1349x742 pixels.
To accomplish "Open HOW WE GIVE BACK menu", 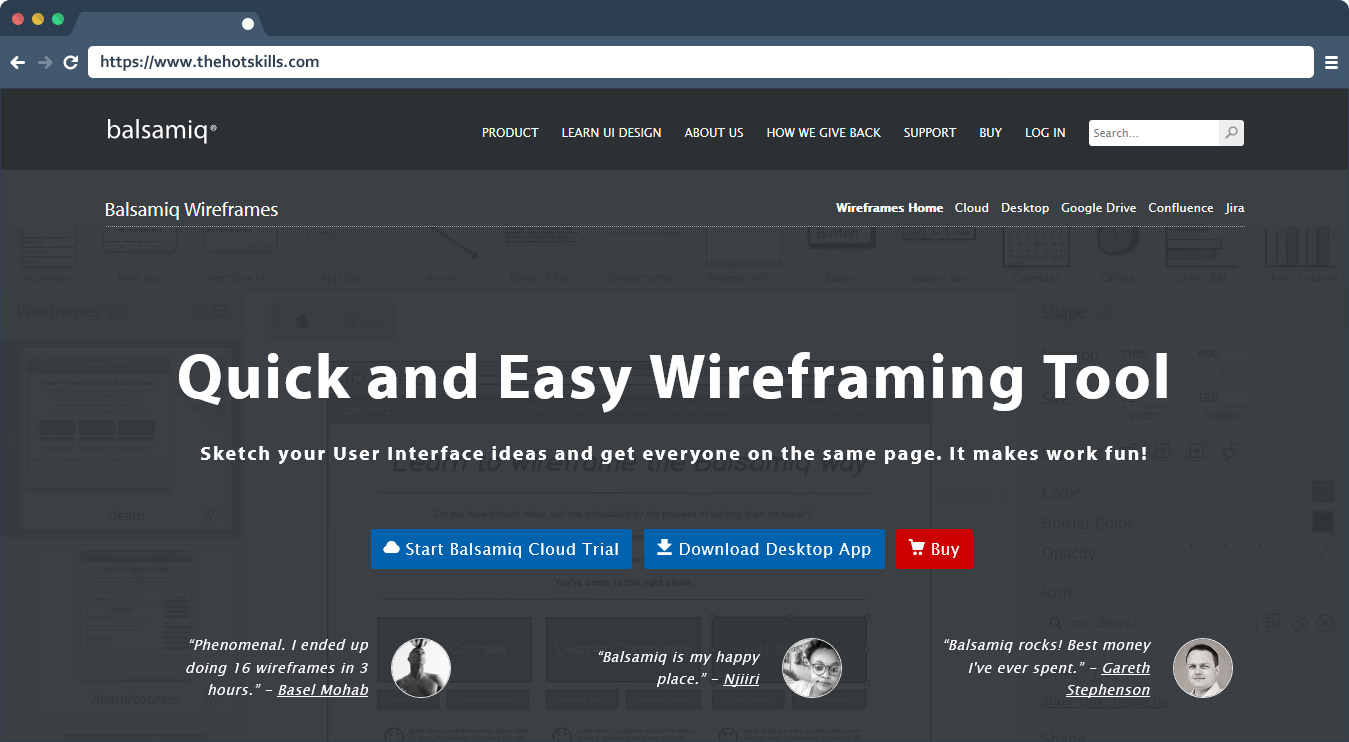I will point(823,133).
